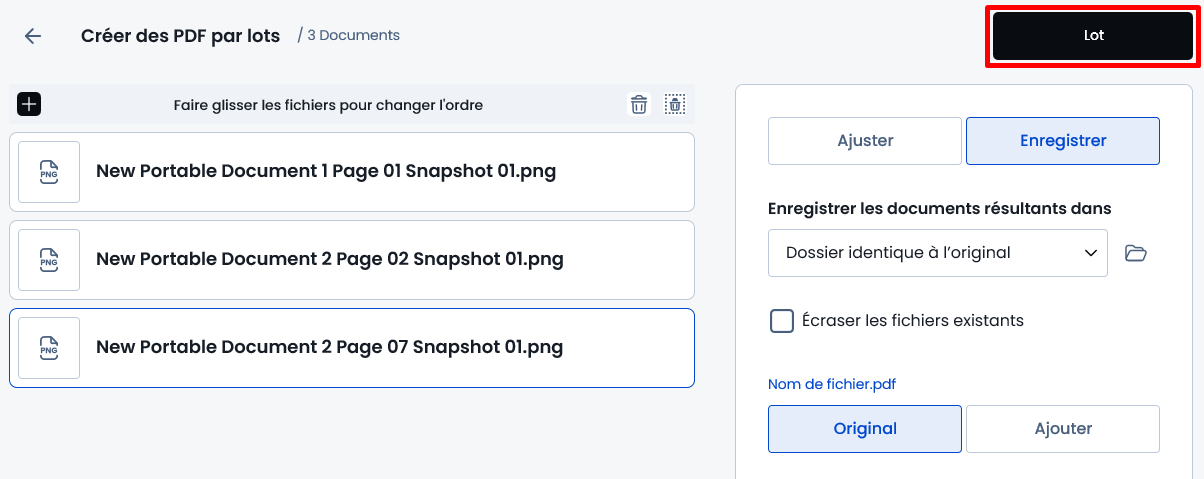Screen dimensions: 1204x479
Task: Expand the destination folder dropdown chevron
Action: [1091, 253]
